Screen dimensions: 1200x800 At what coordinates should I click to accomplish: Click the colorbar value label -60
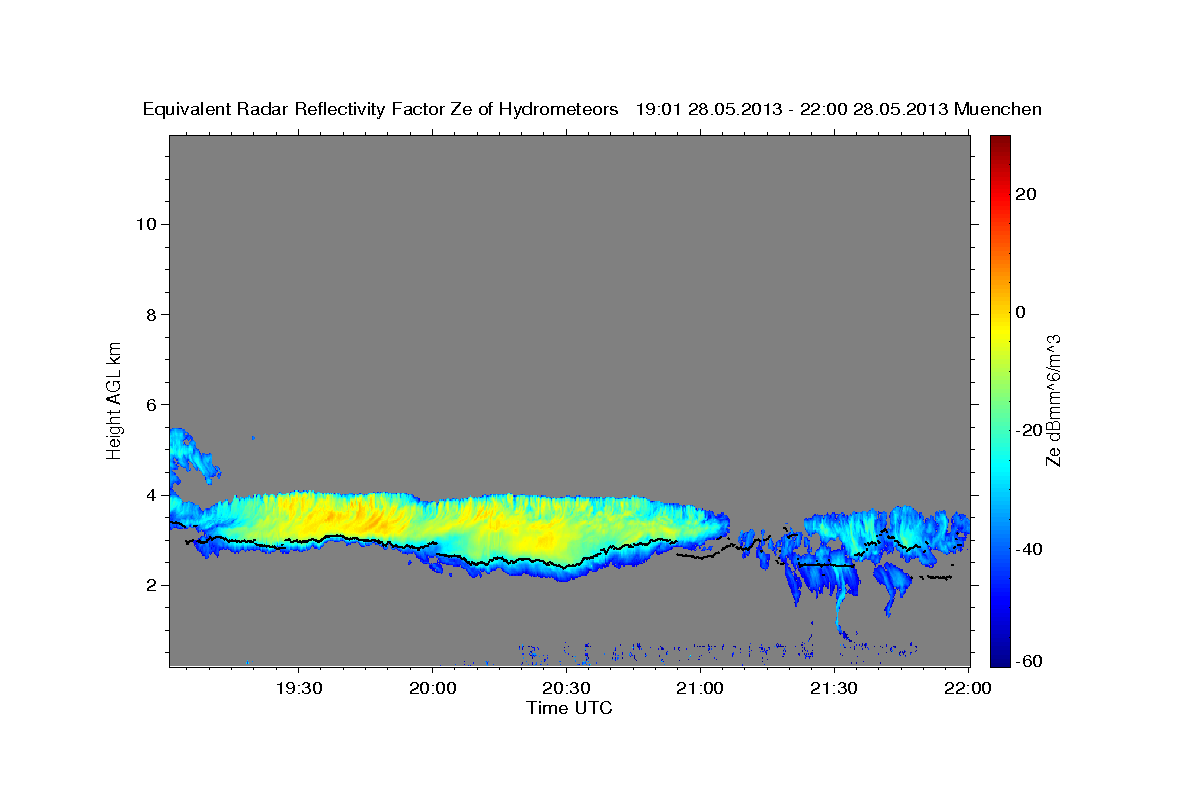coord(1027,660)
